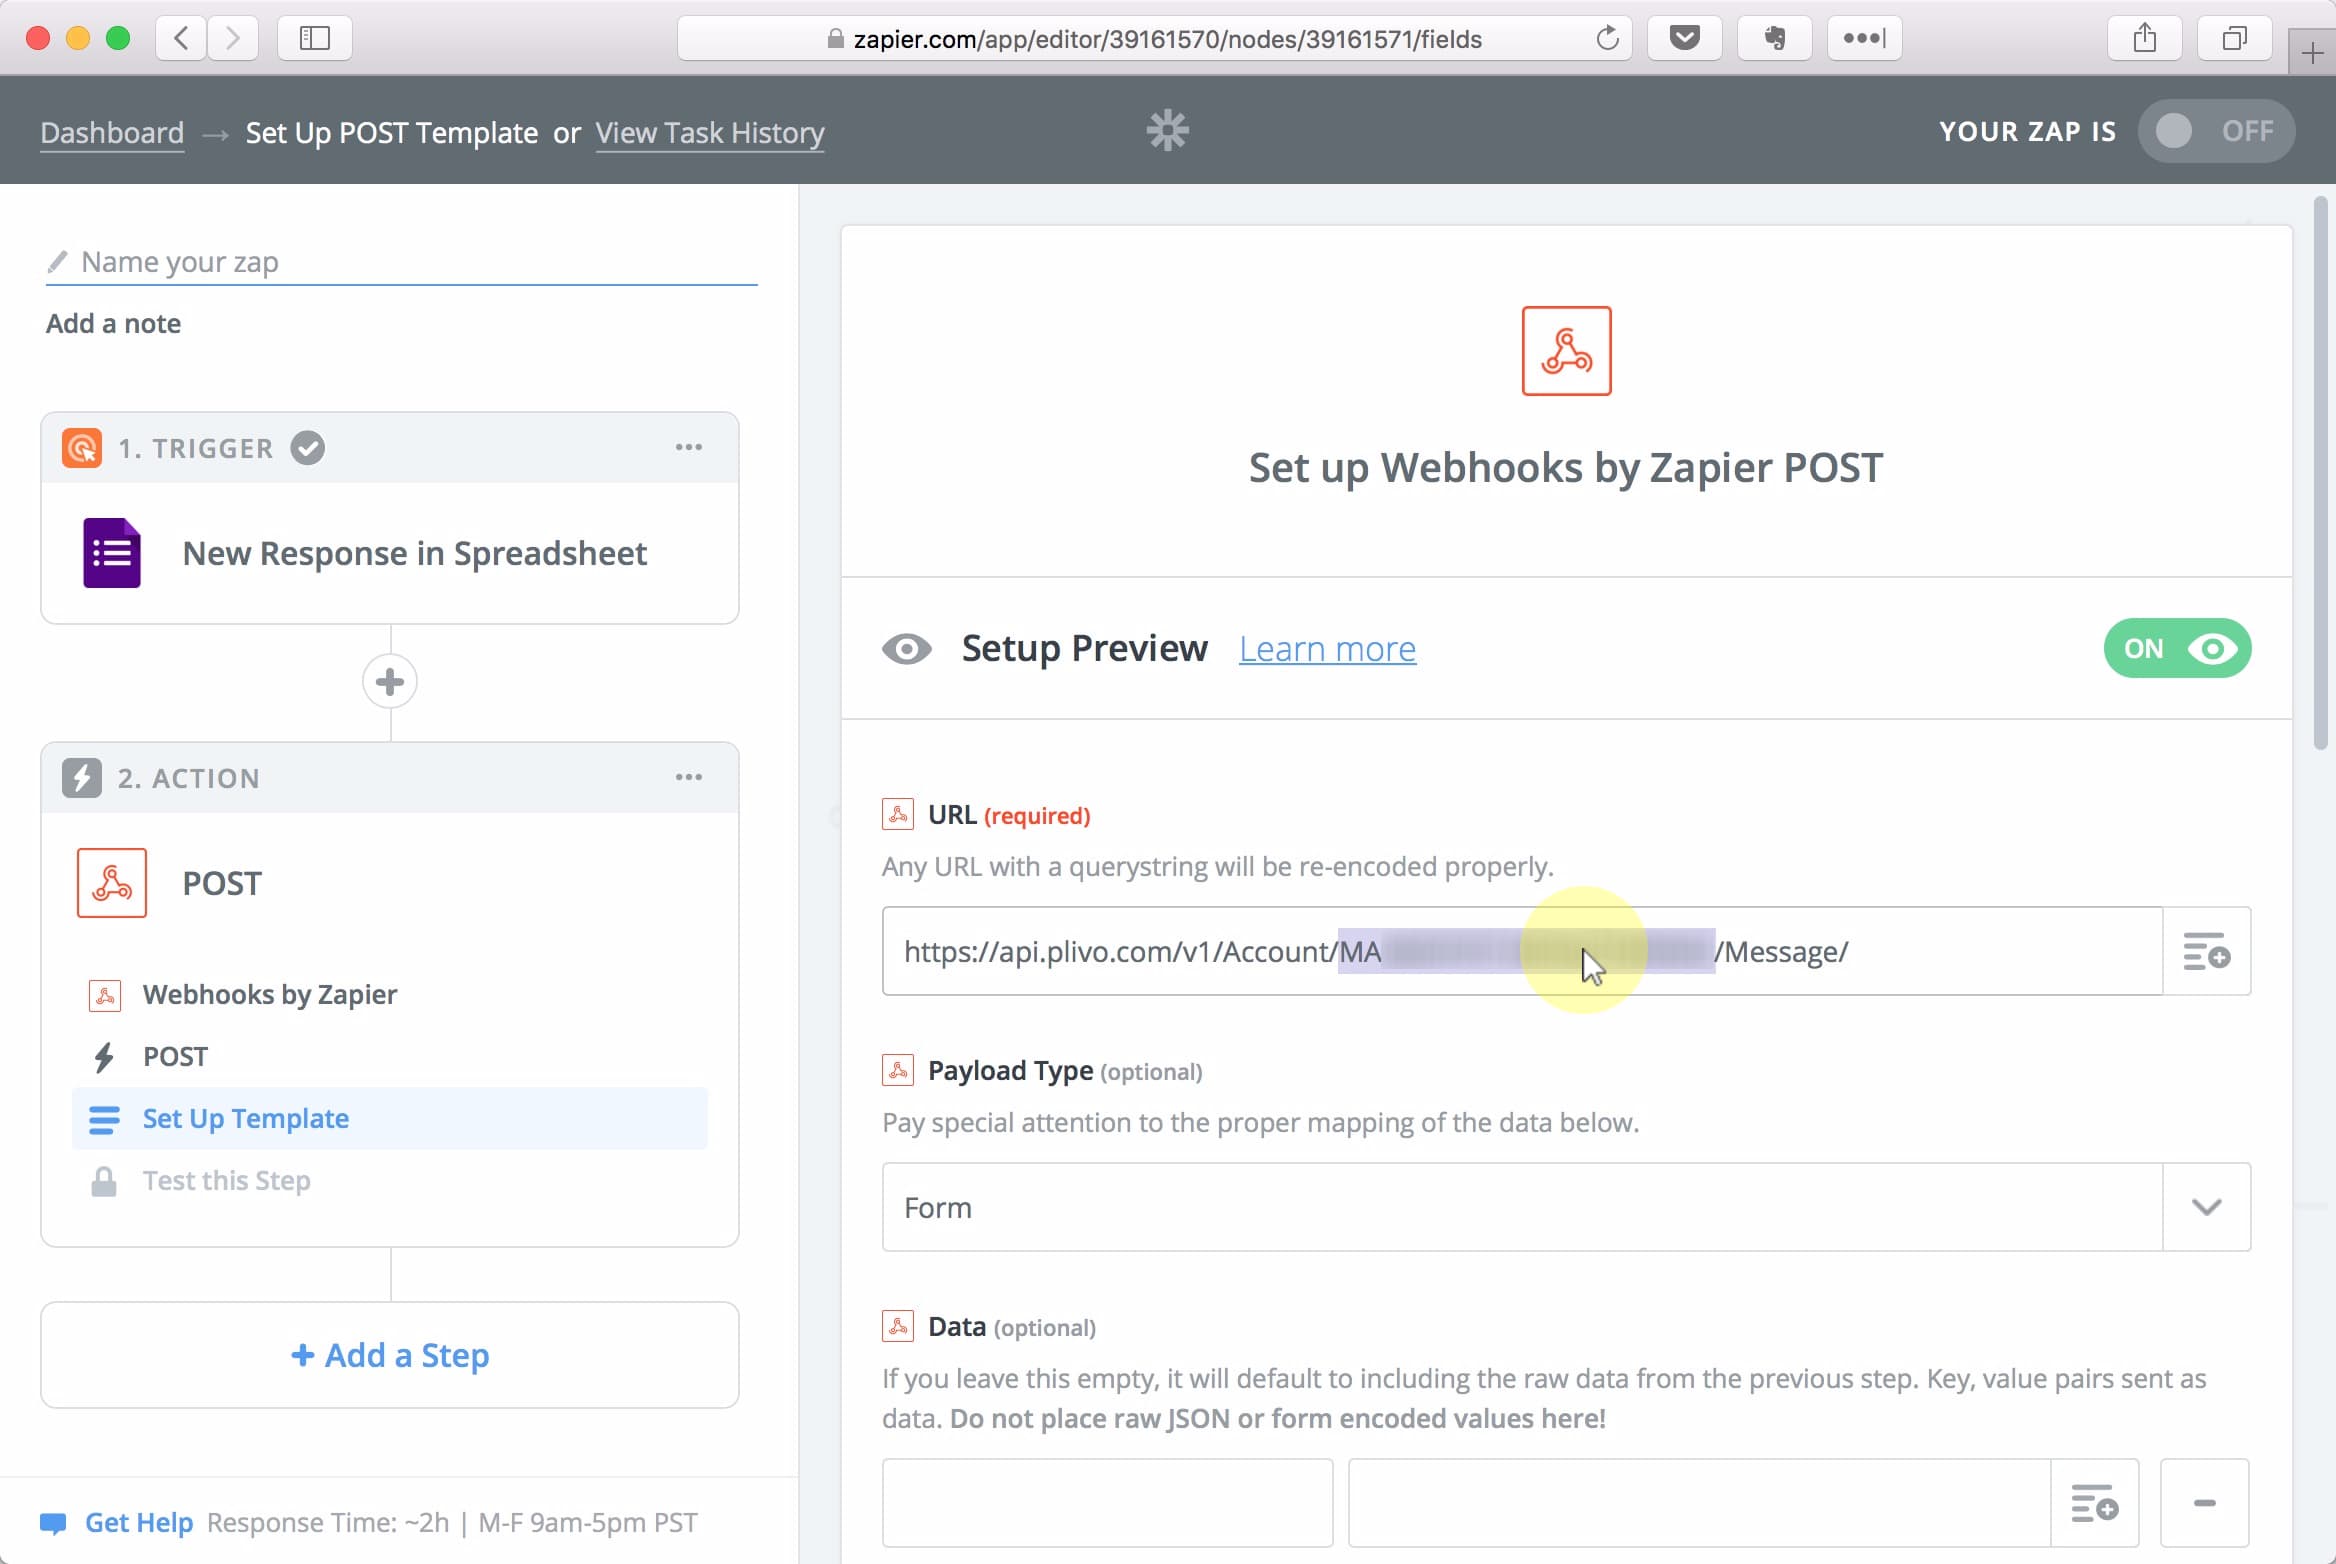Viewport: 2336px width, 1564px height.
Task: Toggle Setup Preview ON switch off
Action: point(2177,648)
